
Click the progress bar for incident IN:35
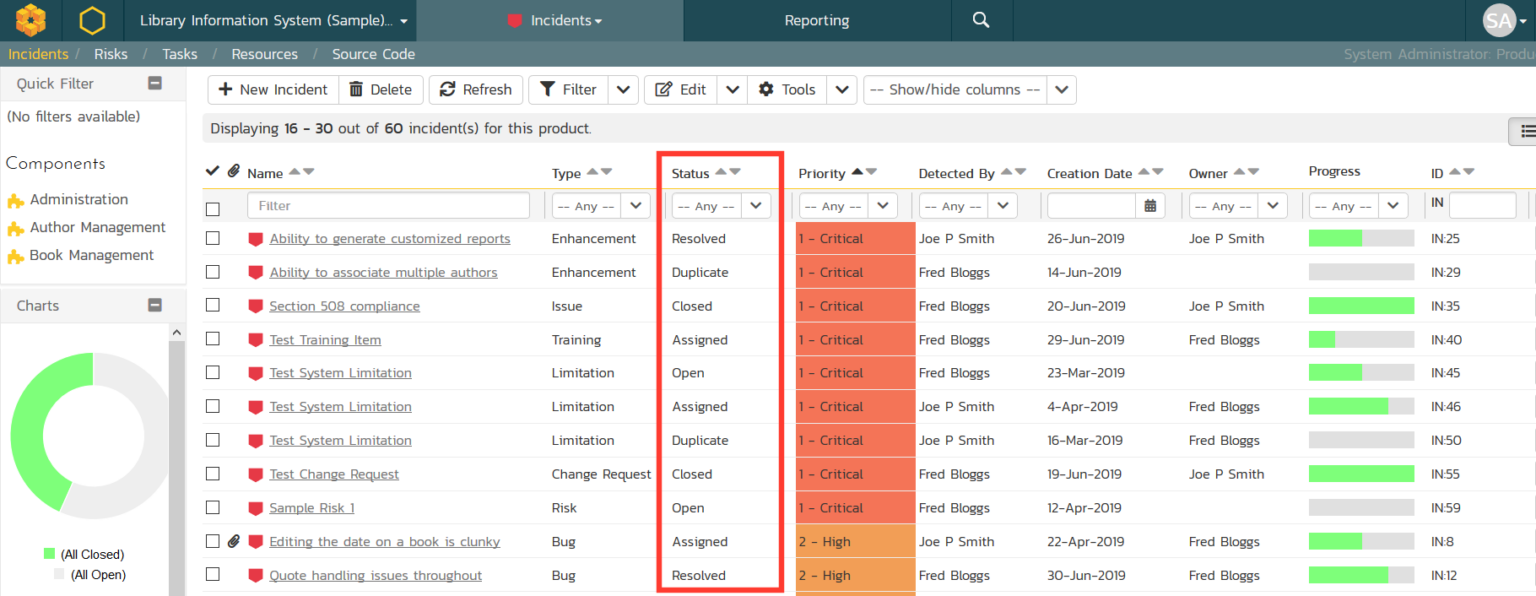point(1360,305)
